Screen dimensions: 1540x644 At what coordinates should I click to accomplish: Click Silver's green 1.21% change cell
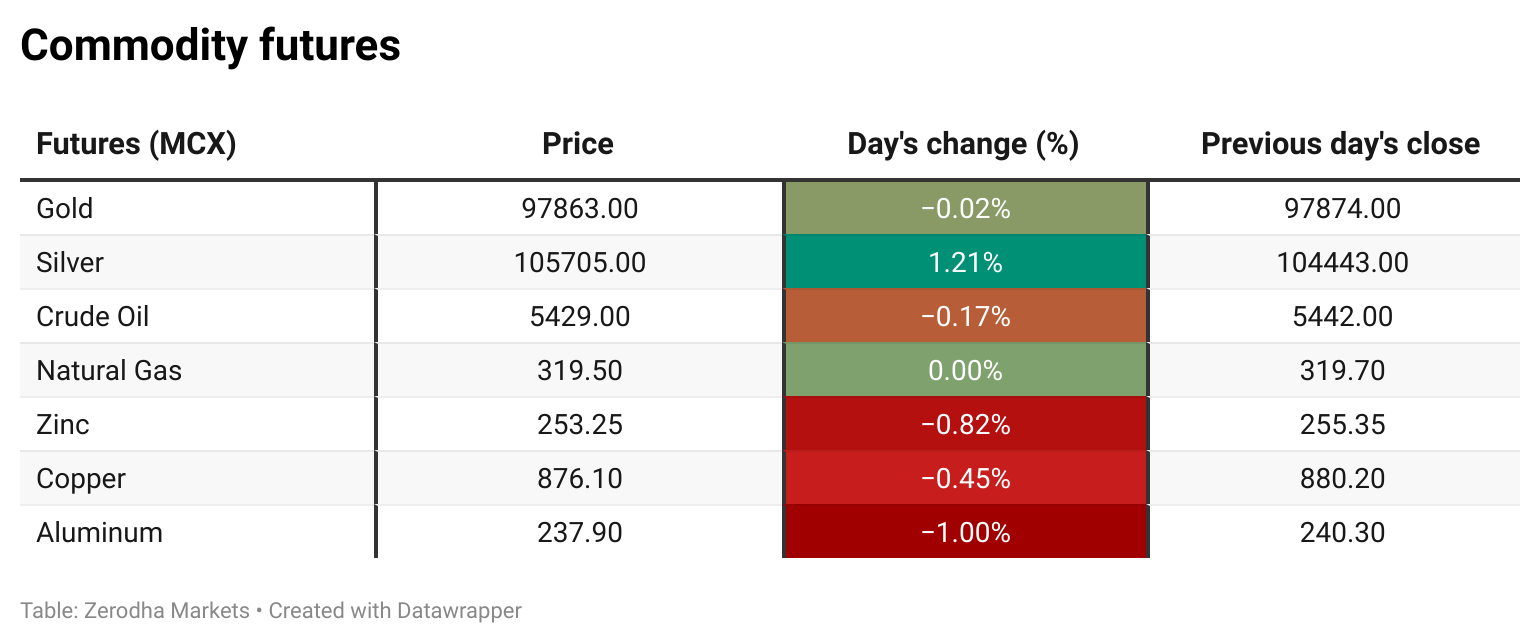coord(965,262)
